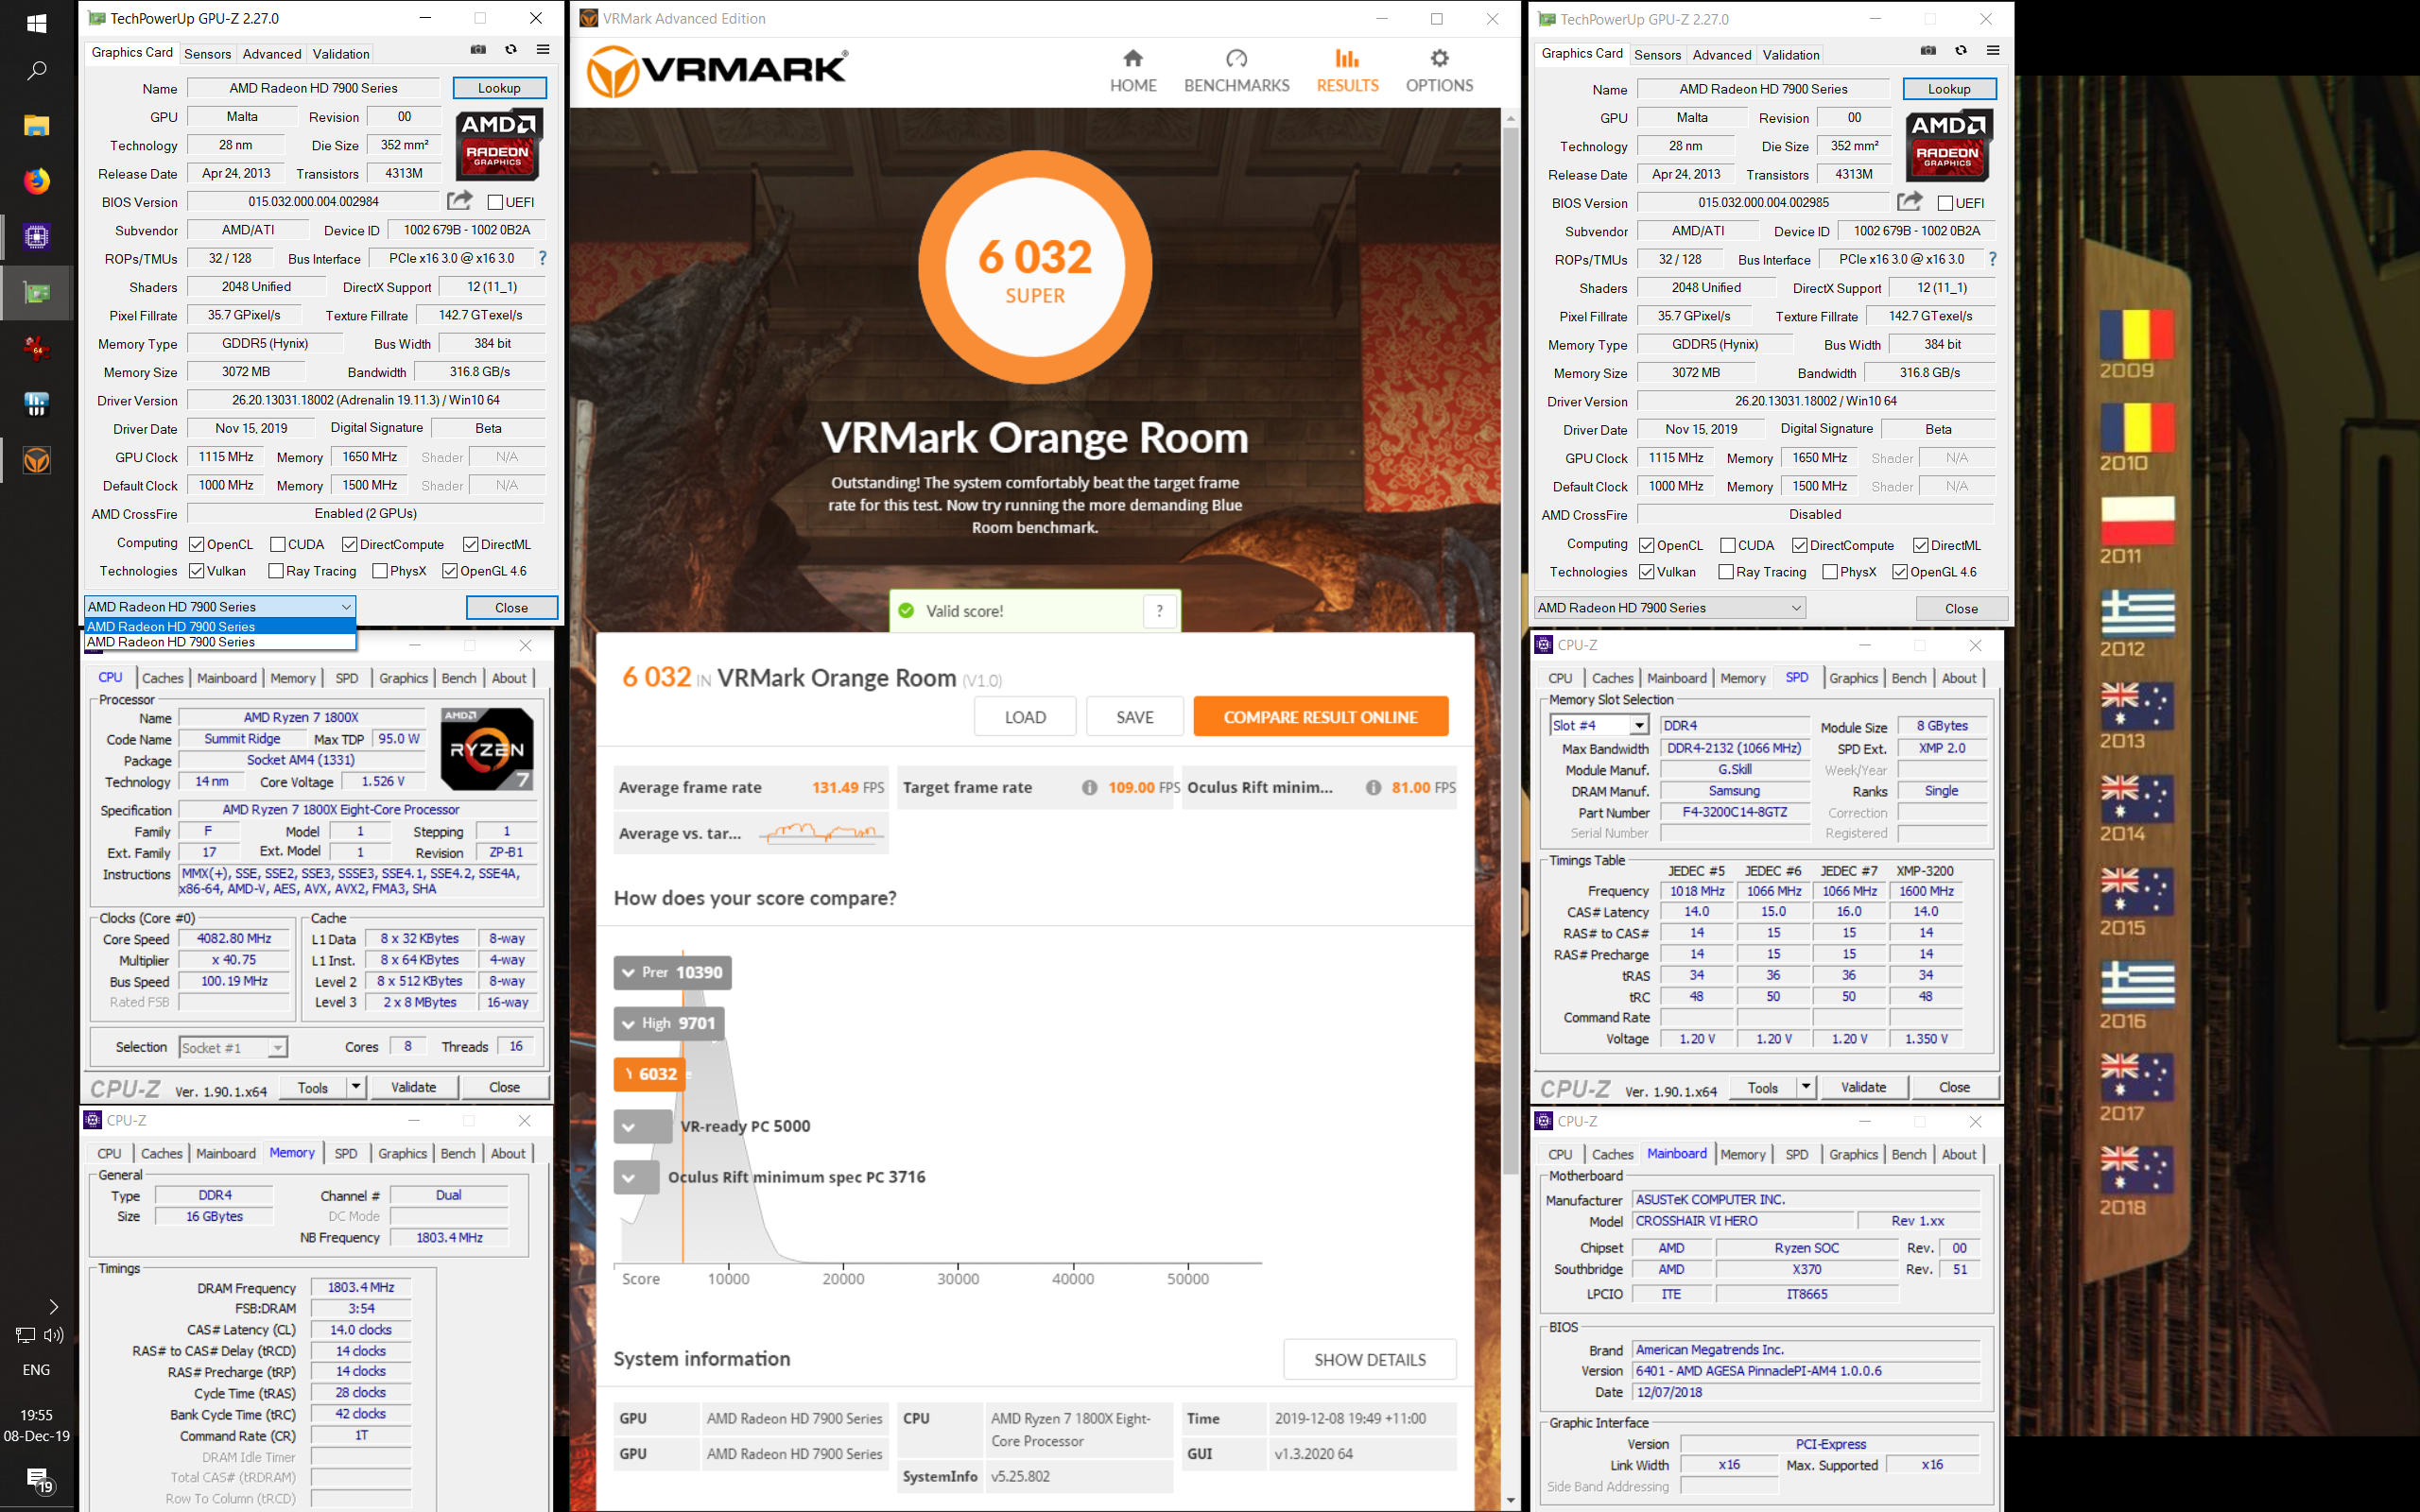The width and height of the screenshot is (2420, 1512).
Task: Take screenshot in left GPU-Z window
Action: click(478, 50)
